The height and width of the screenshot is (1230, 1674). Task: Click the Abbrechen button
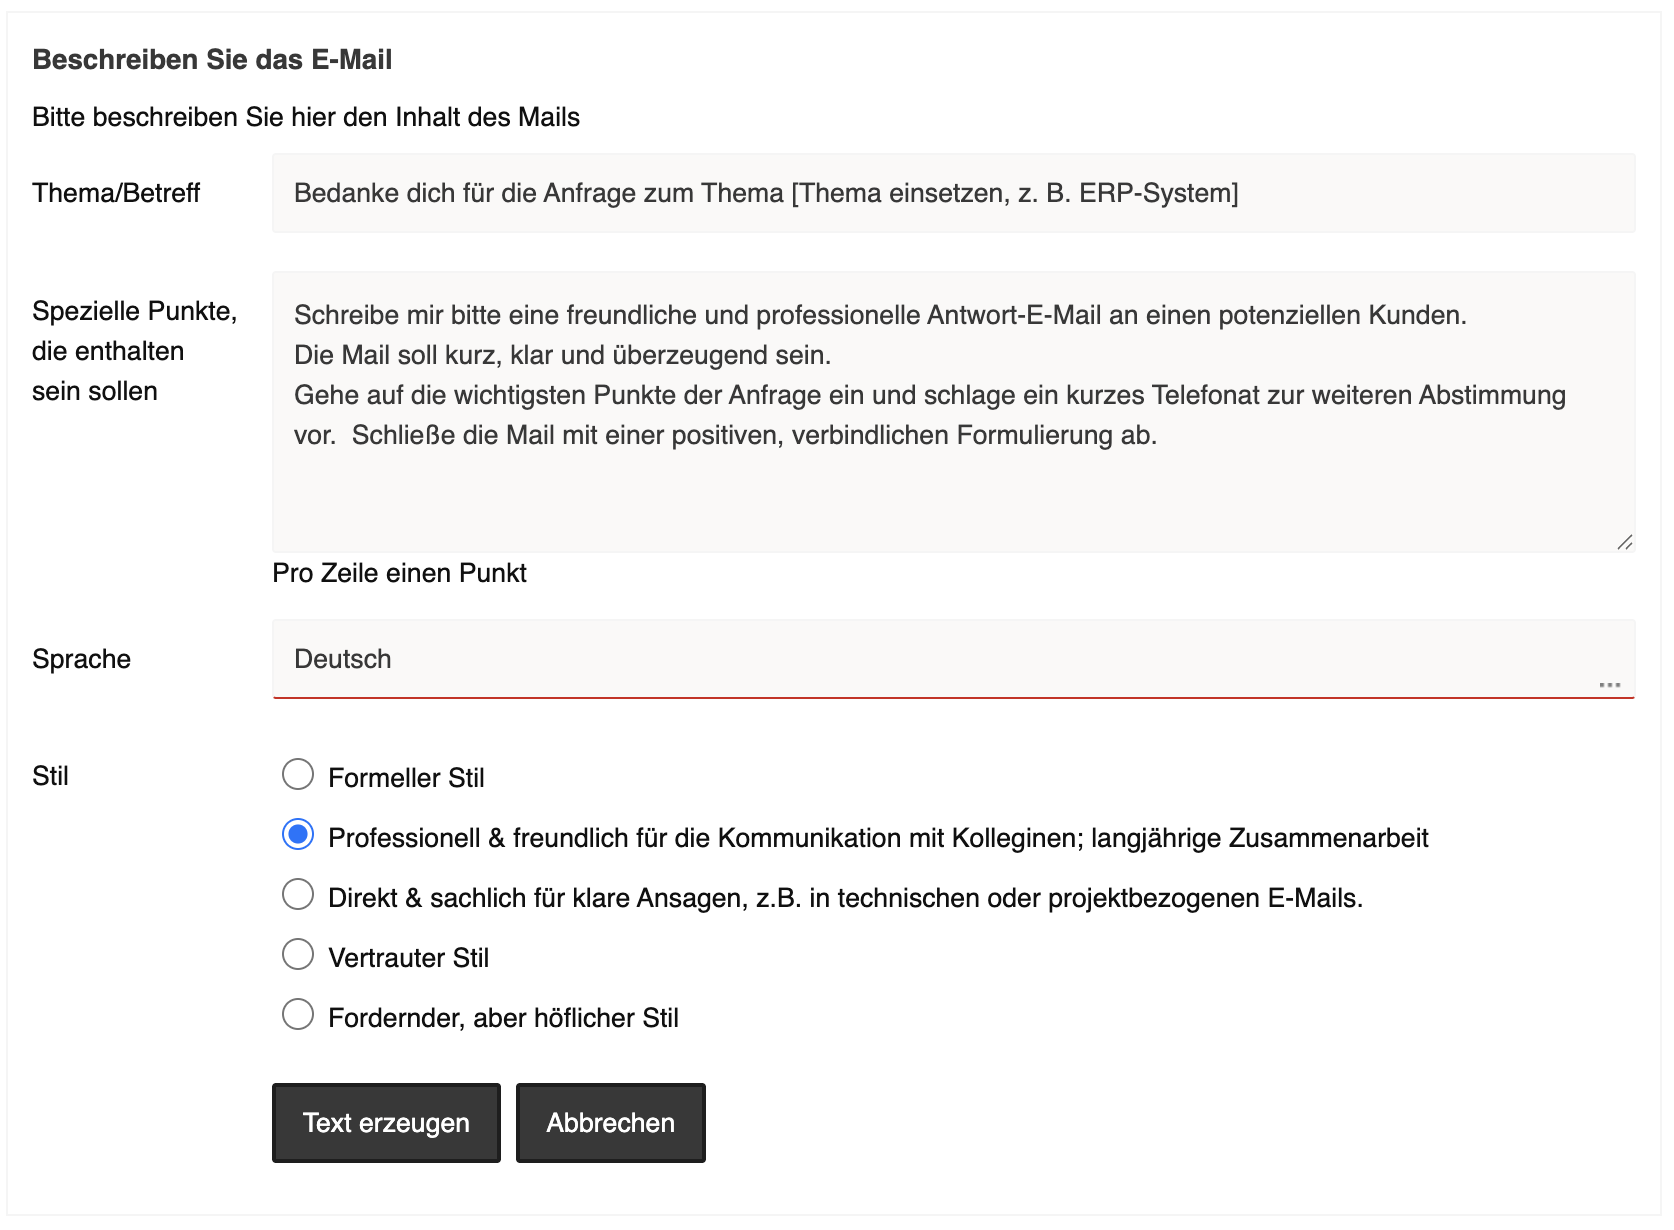pos(610,1123)
